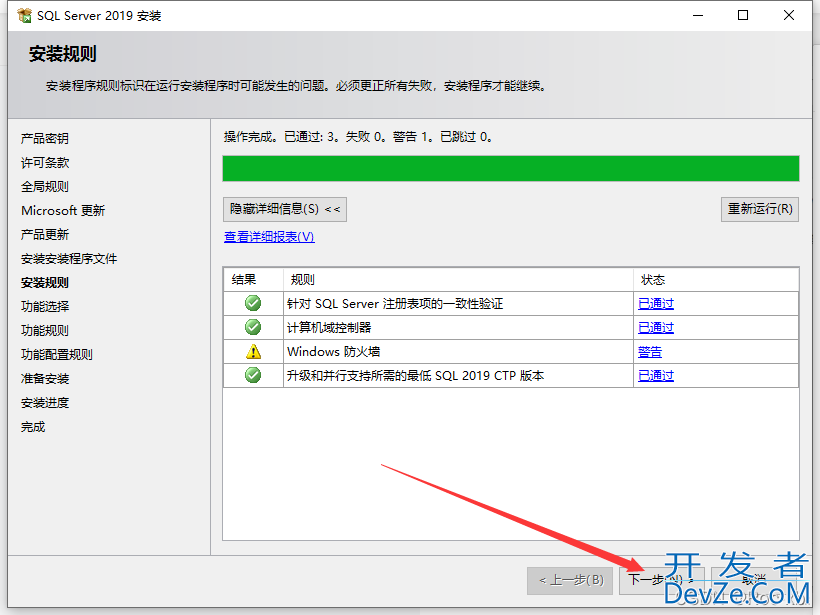Click status summary text 操作完成。已通过: 3
Viewport: 820px width, 615px height.
click(x=282, y=137)
